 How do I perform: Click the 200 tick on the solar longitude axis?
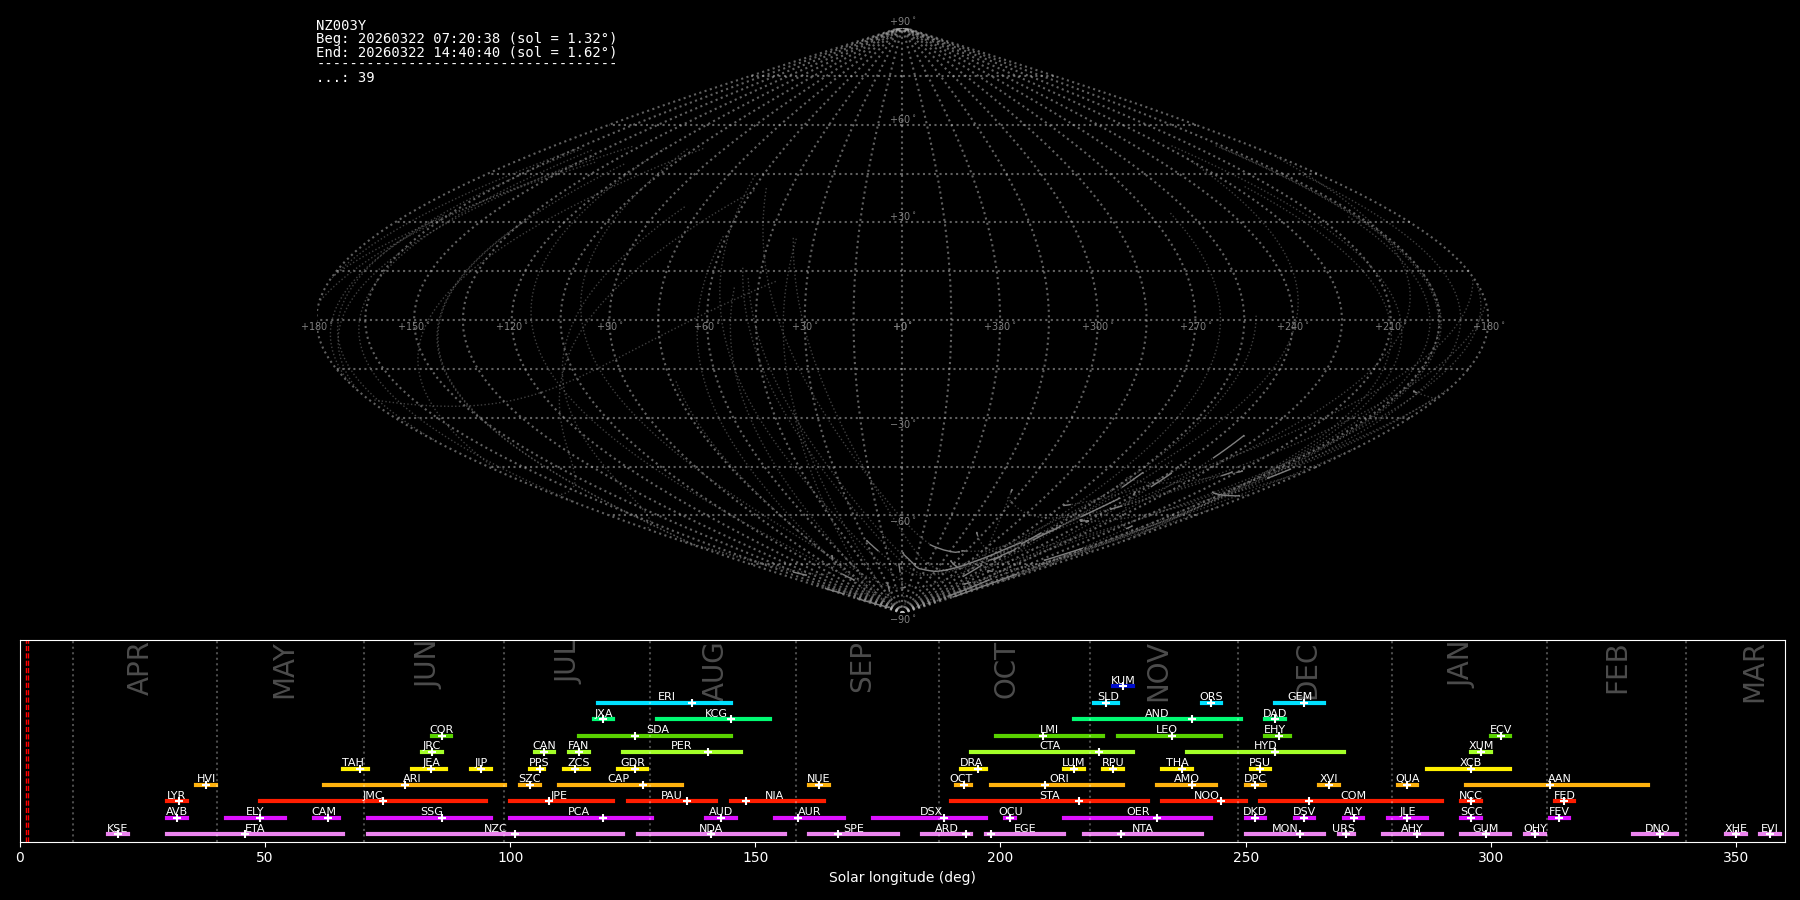click(1000, 857)
